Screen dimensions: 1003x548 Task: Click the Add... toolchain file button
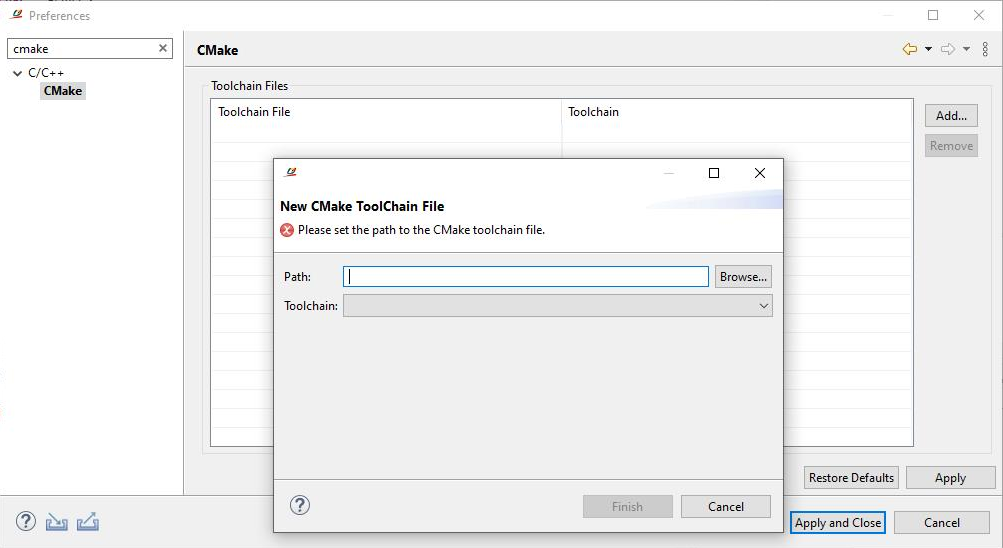[951, 116]
